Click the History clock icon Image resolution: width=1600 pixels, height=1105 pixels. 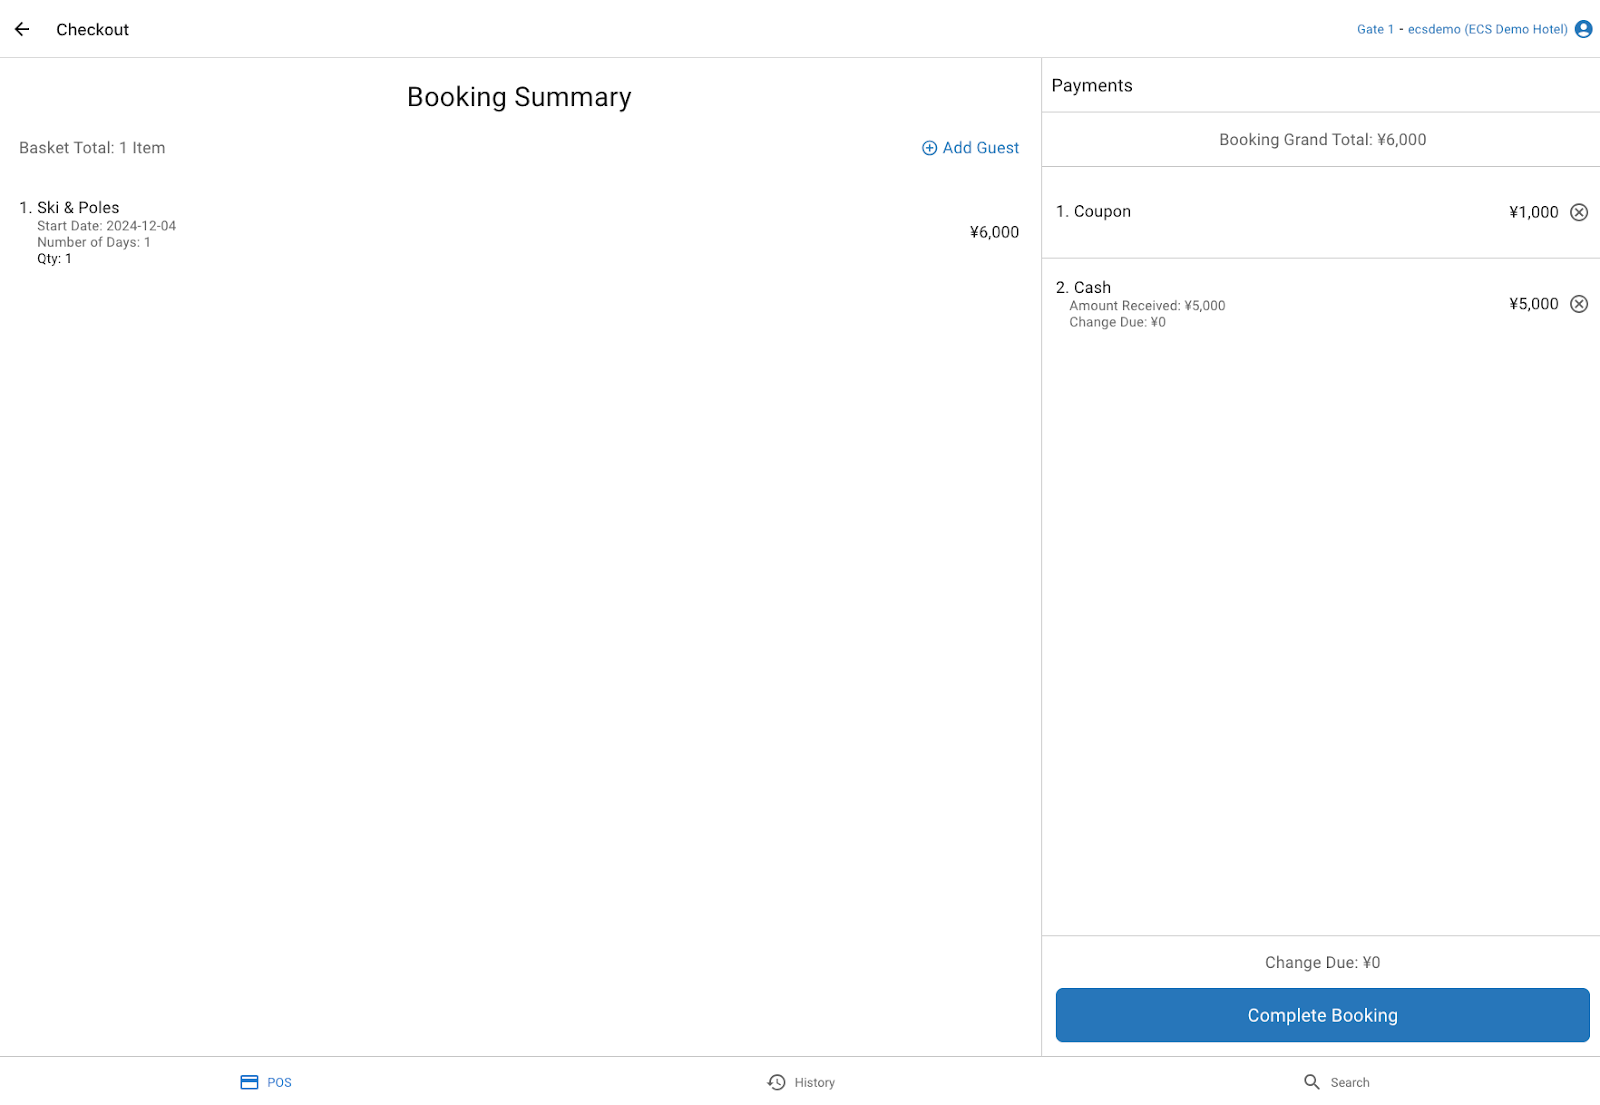point(776,1082)
